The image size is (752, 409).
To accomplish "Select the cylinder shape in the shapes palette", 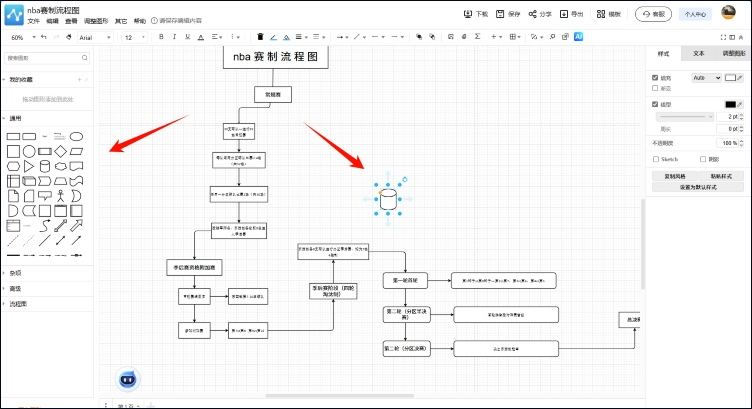I will point(44,166).
